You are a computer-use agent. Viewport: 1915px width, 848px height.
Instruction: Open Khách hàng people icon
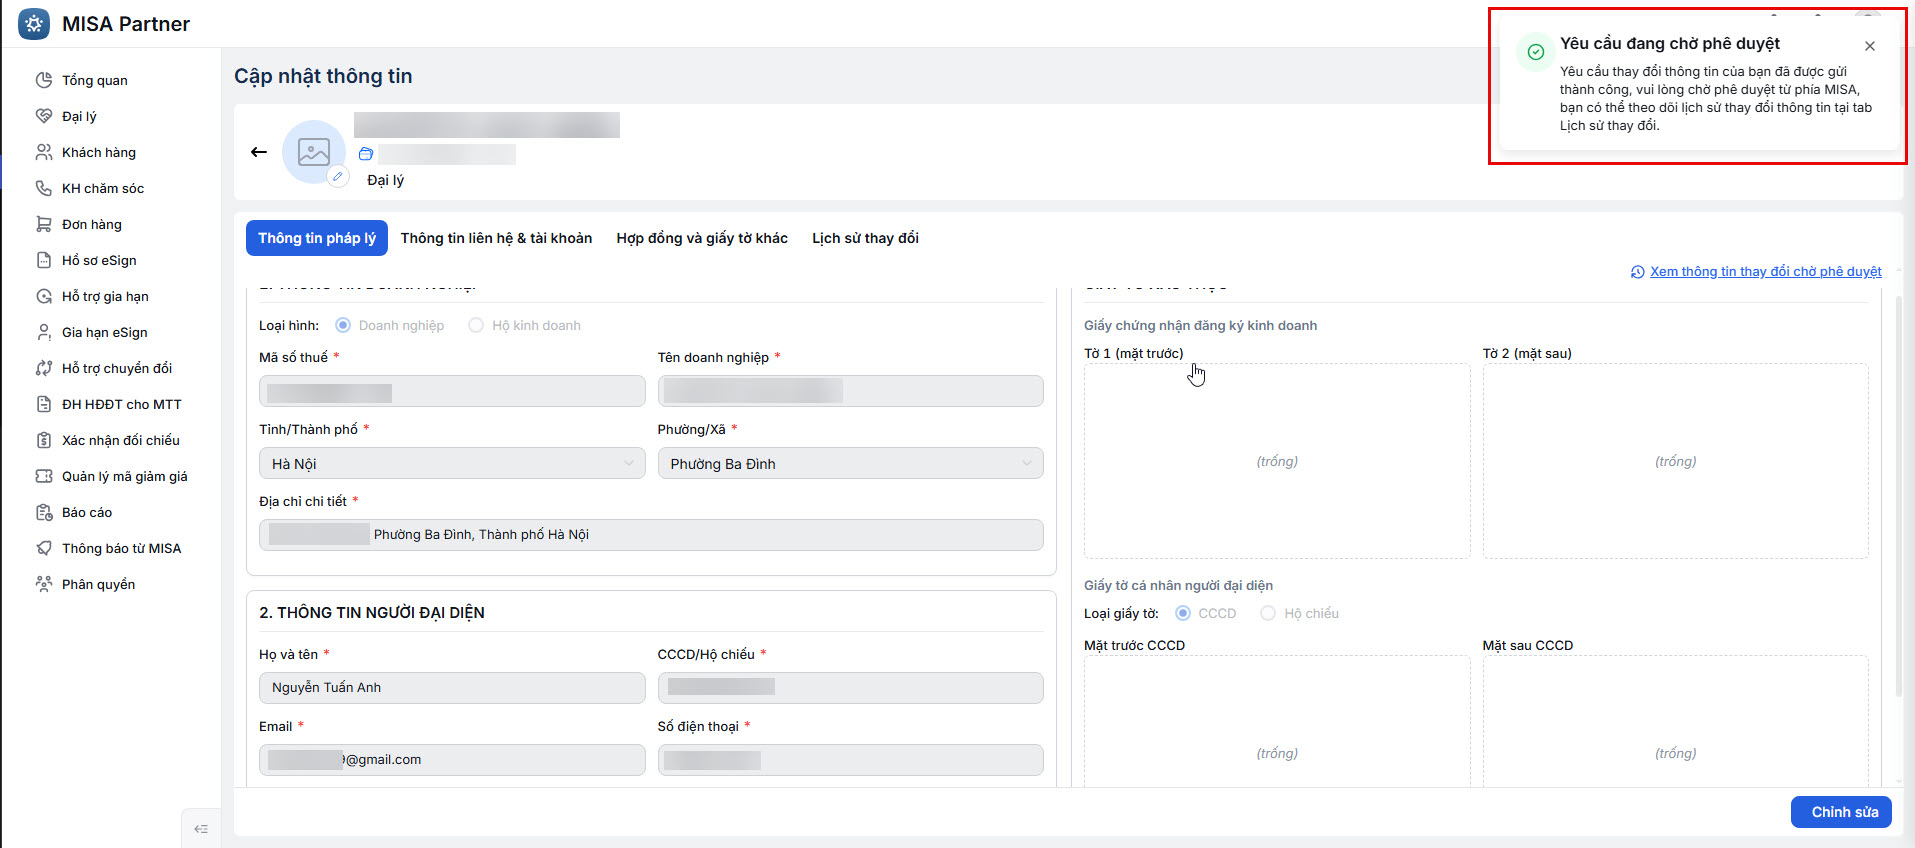coord(44,152)
